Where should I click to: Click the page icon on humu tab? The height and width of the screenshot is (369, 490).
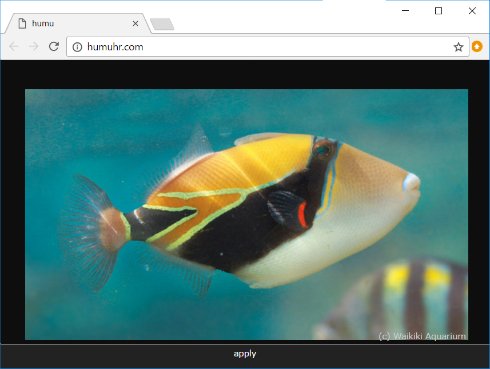(22, 23)
